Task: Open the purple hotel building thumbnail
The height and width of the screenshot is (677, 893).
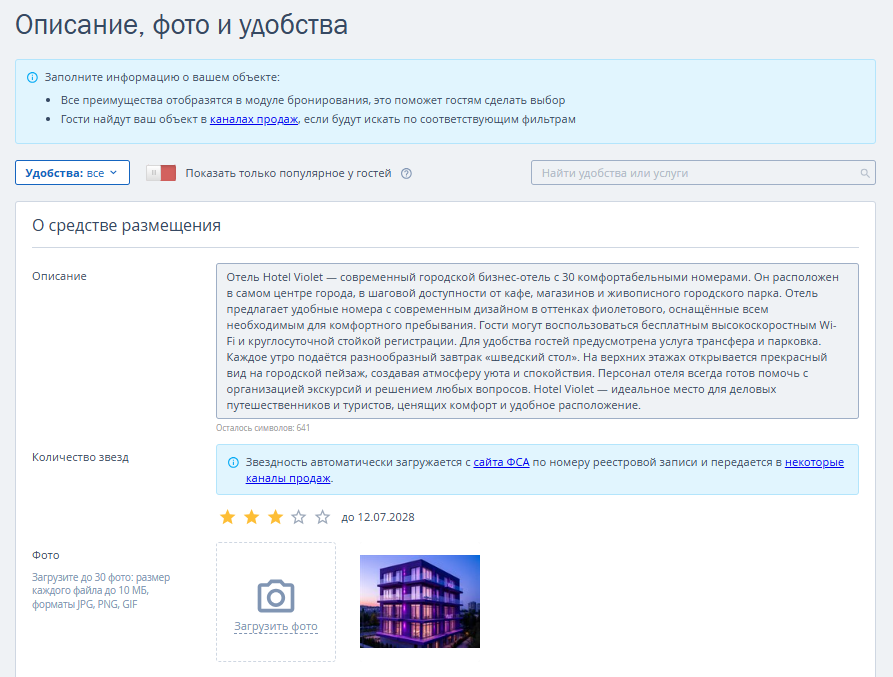Action: click(x=420, y=601)
